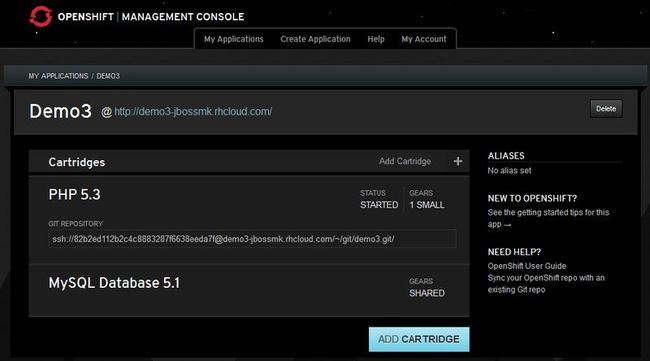
Task: Click the NEW TO OPENSHIFT? heading
Action: [x=532, y=199]
